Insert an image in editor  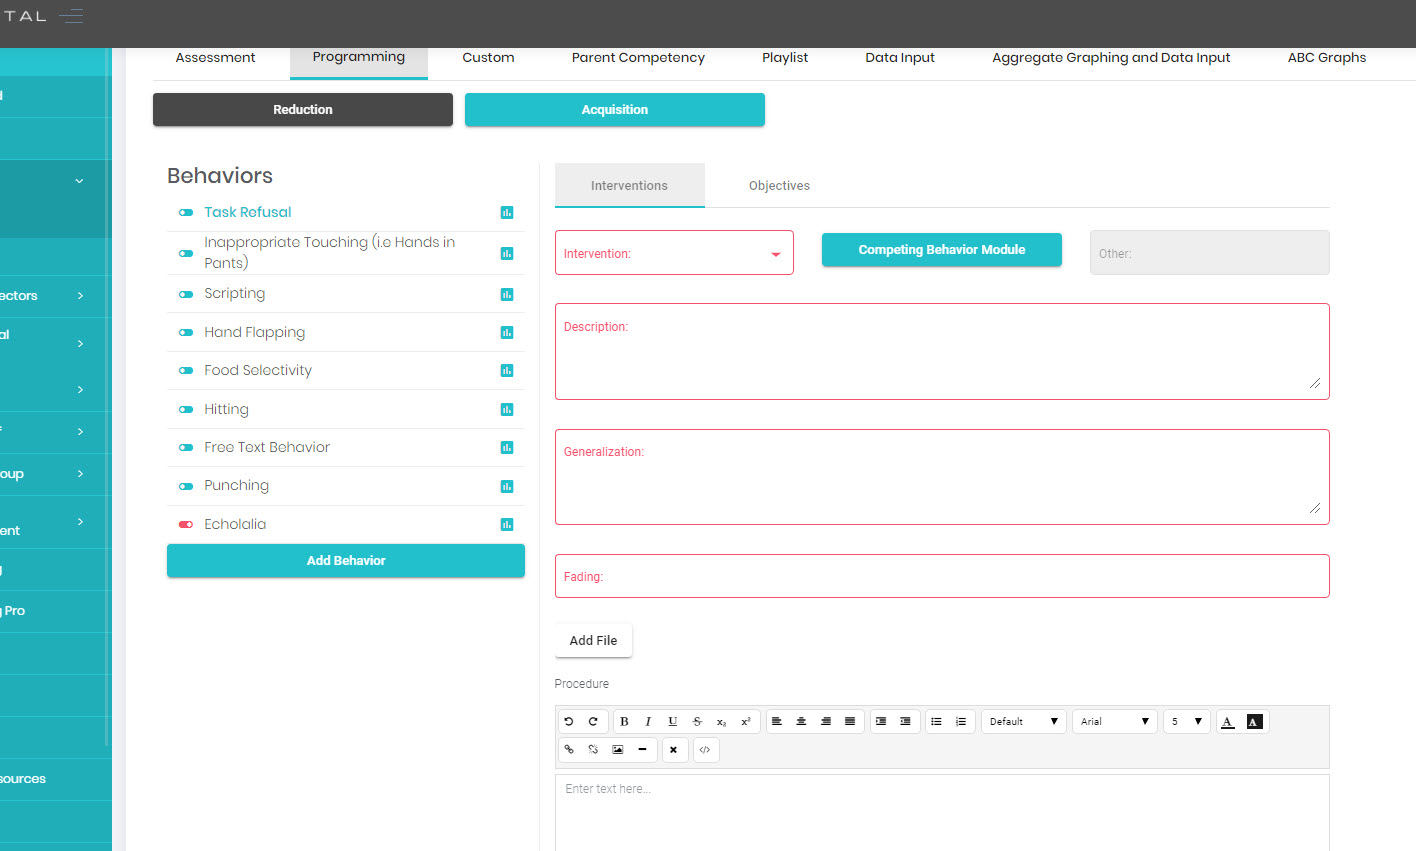pos(618,749)
